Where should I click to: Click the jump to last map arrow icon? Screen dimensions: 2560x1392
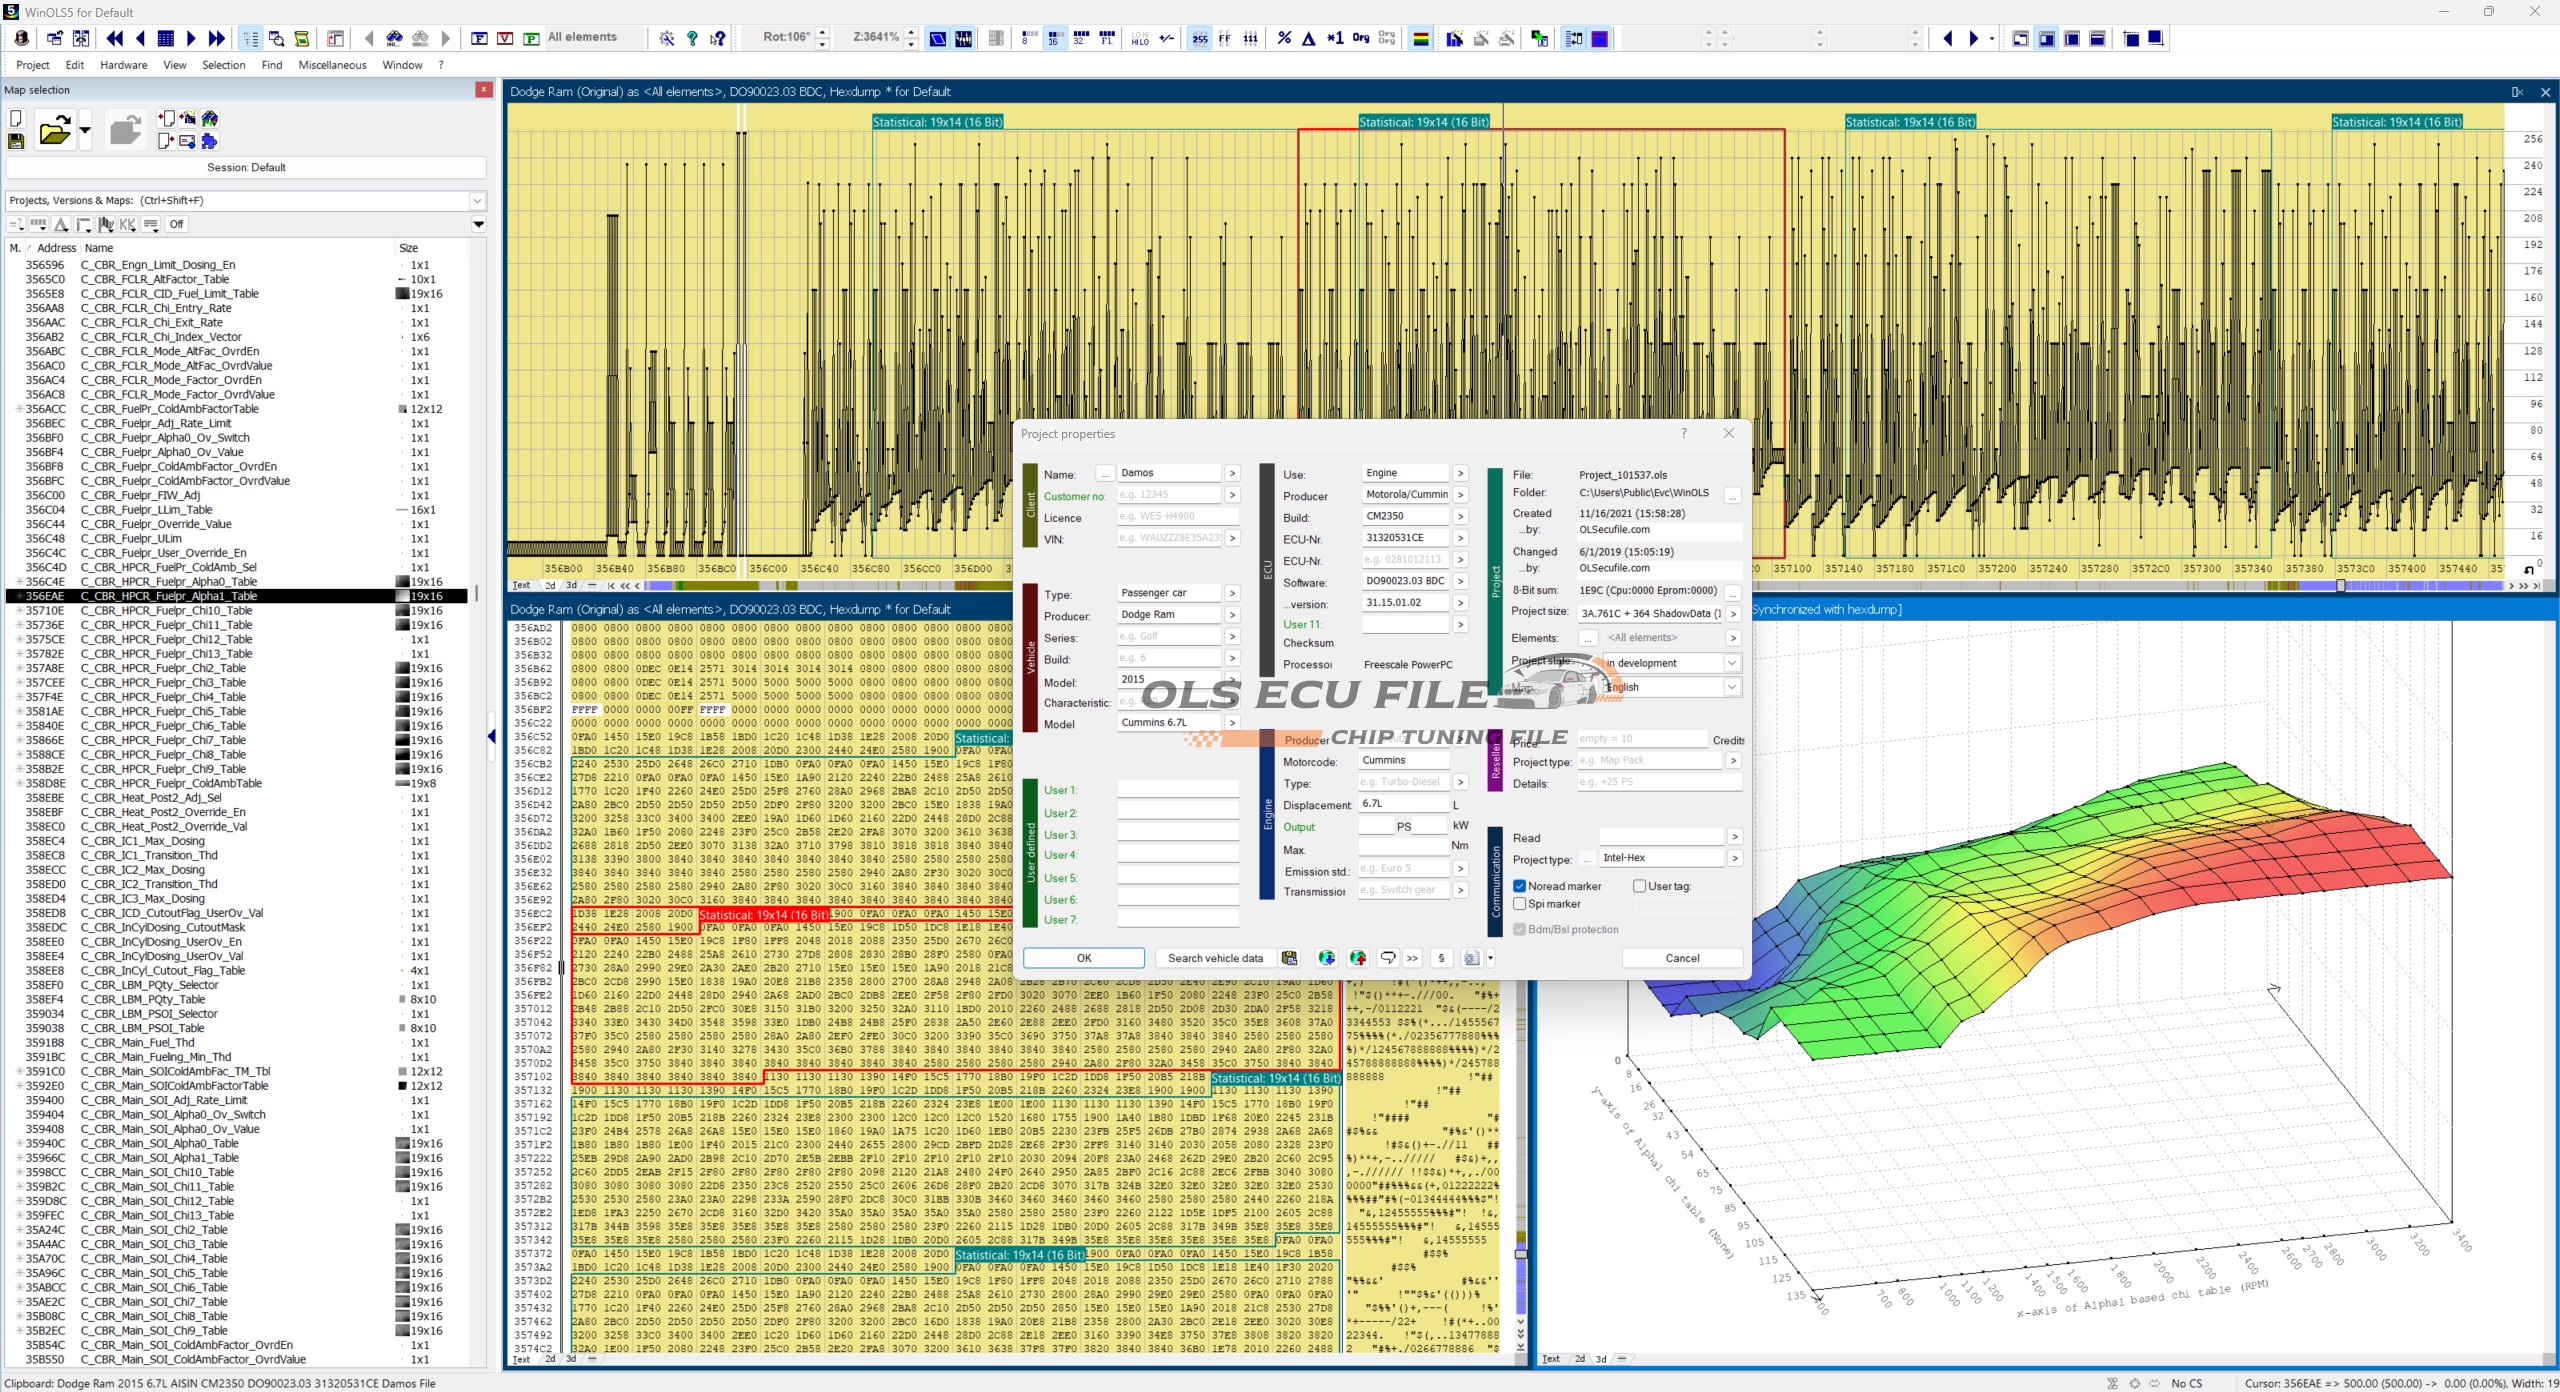tap(217, 39)
